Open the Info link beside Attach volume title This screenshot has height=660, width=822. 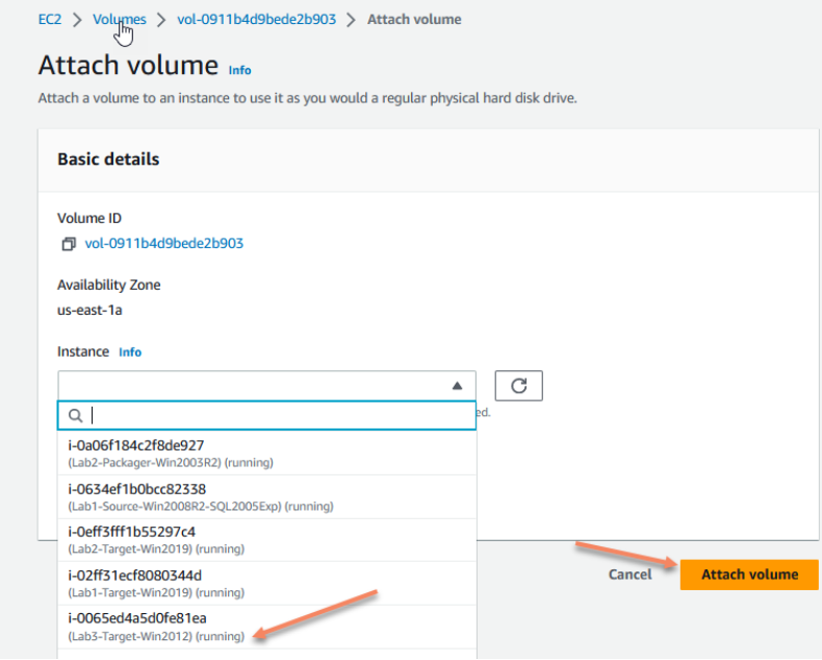(239, 70)
